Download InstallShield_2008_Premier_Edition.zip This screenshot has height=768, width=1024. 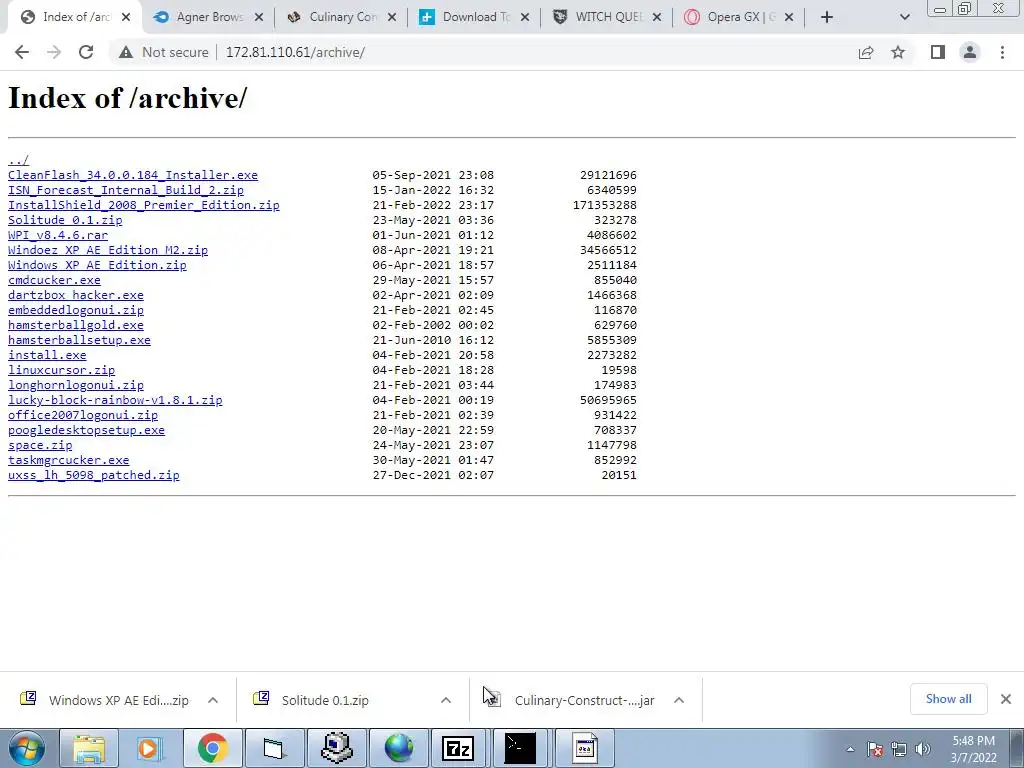(x=144, y=205)
